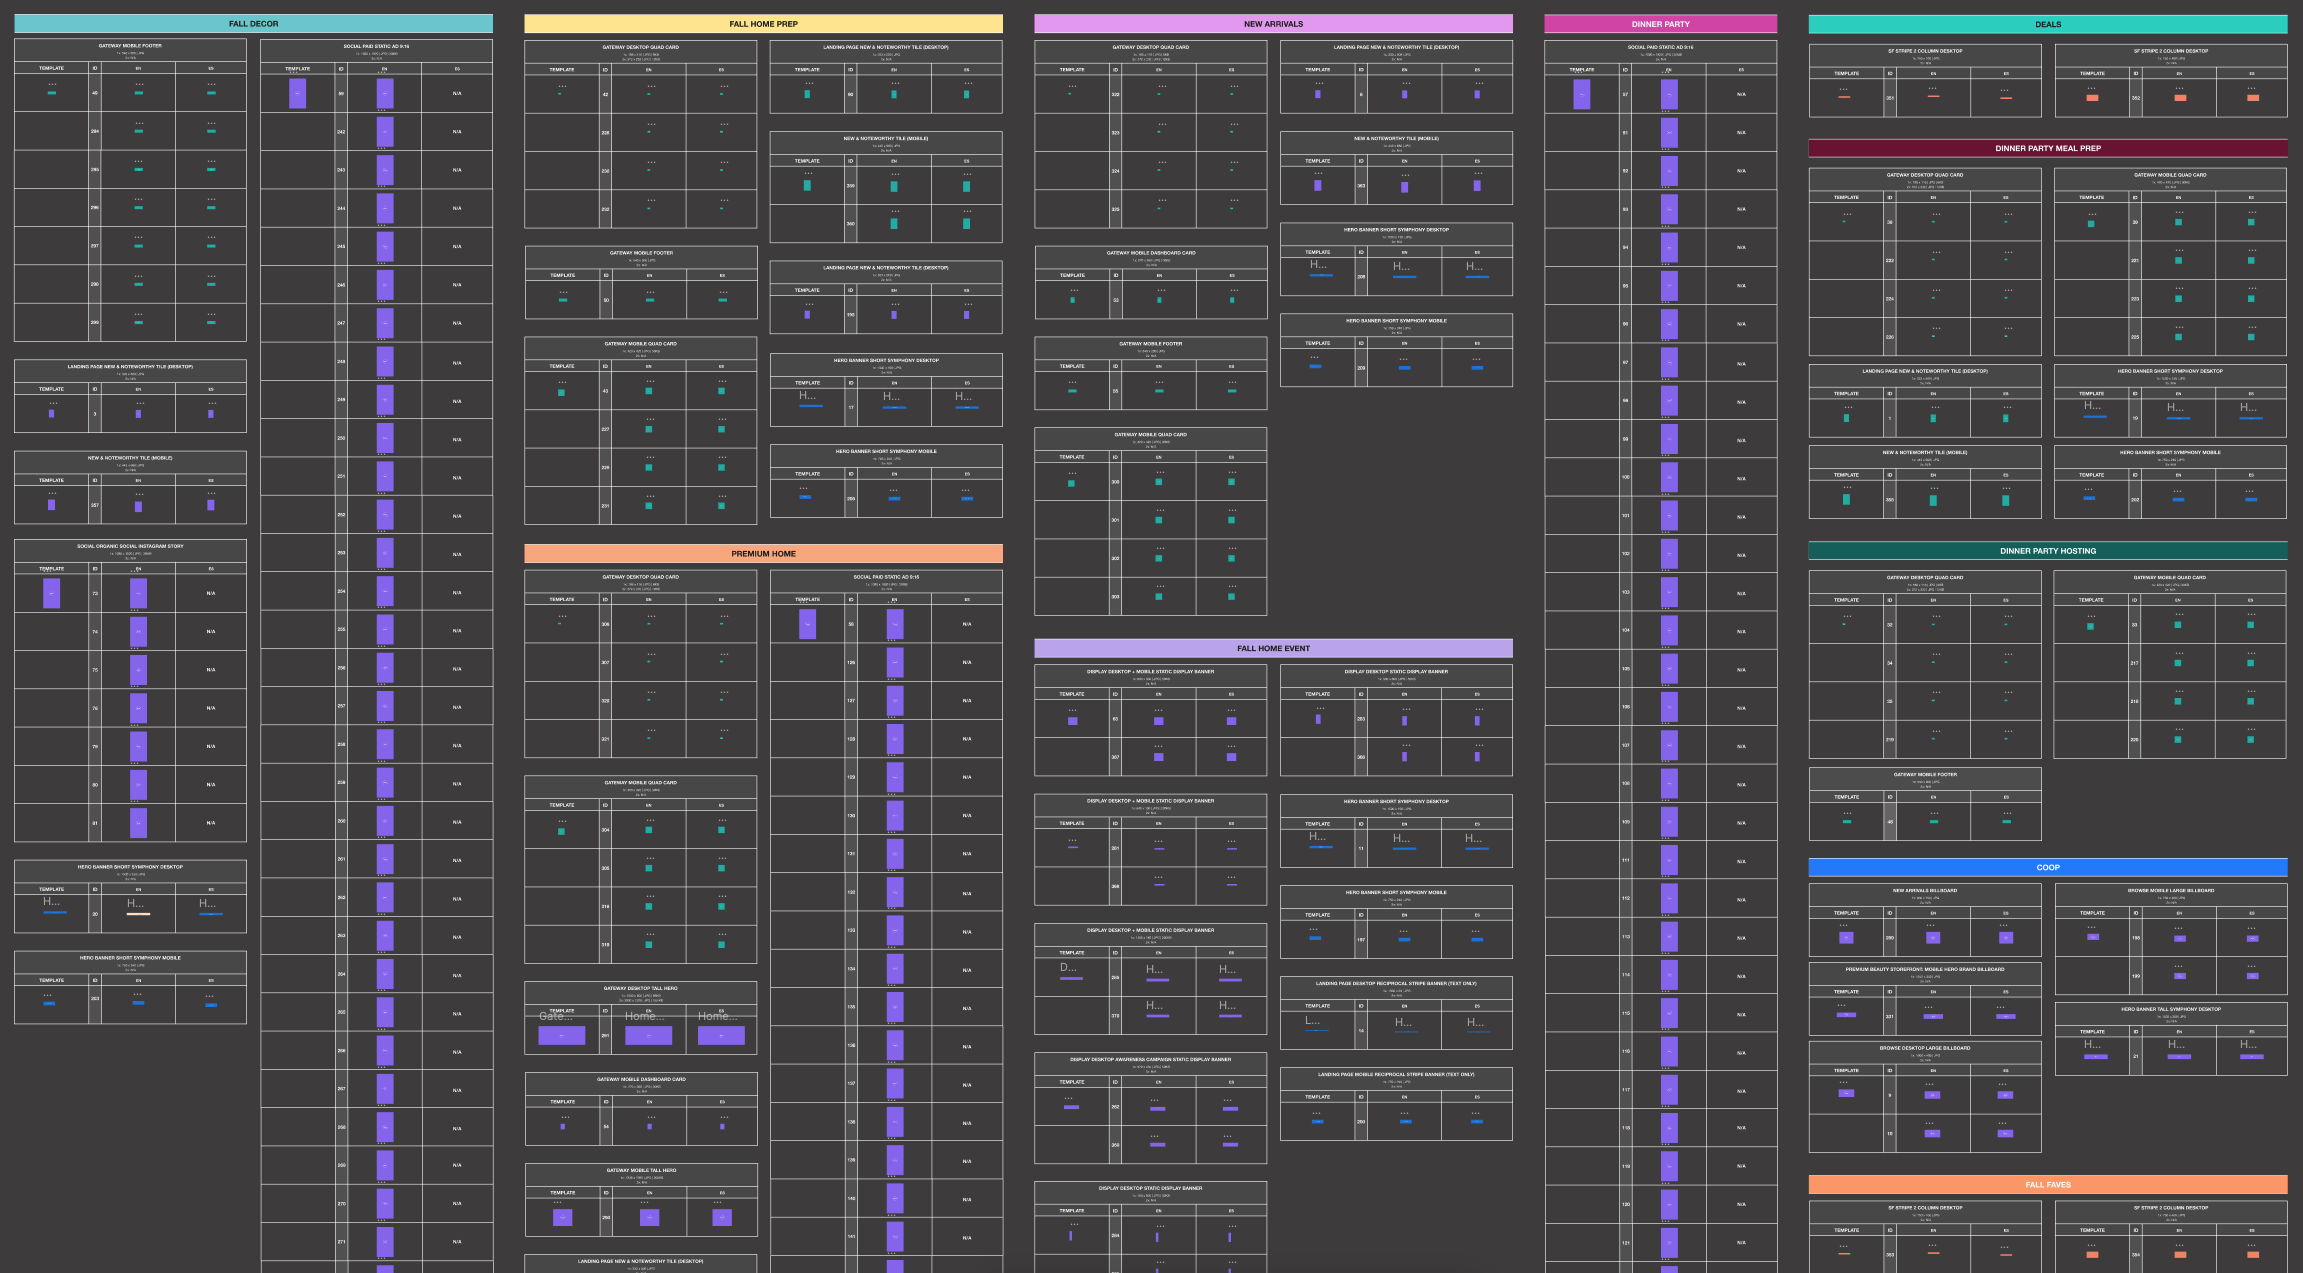Select the DINNER PARTY MEAL PREP header
The image size is (2303, 1273).
pos(2047,148)
